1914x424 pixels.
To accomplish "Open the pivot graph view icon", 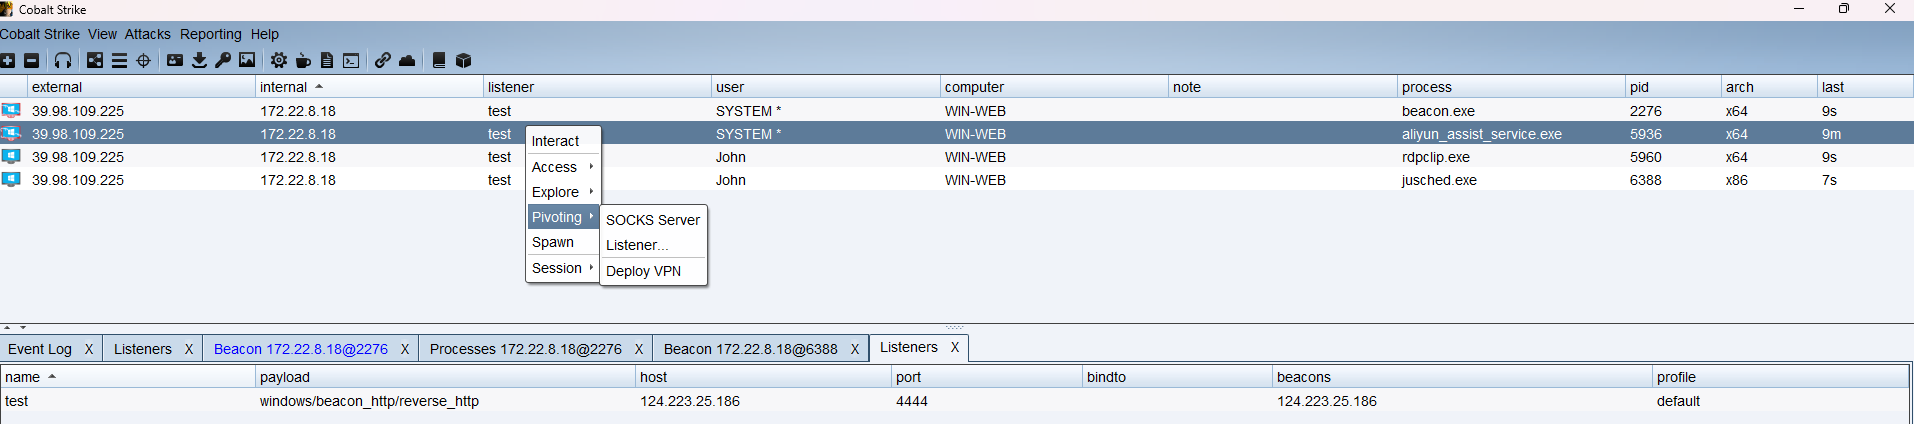I will (x=95, y=61).
